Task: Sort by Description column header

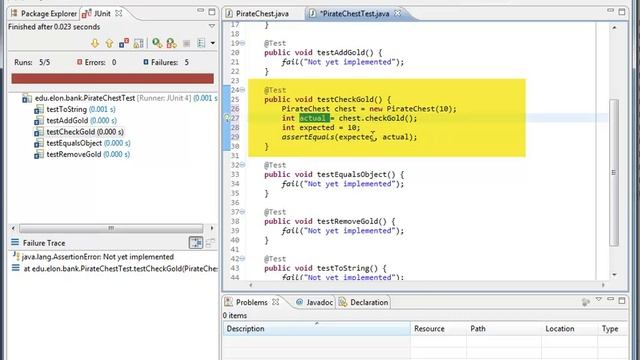Action: pyautogui.click(x=317, y=329)
